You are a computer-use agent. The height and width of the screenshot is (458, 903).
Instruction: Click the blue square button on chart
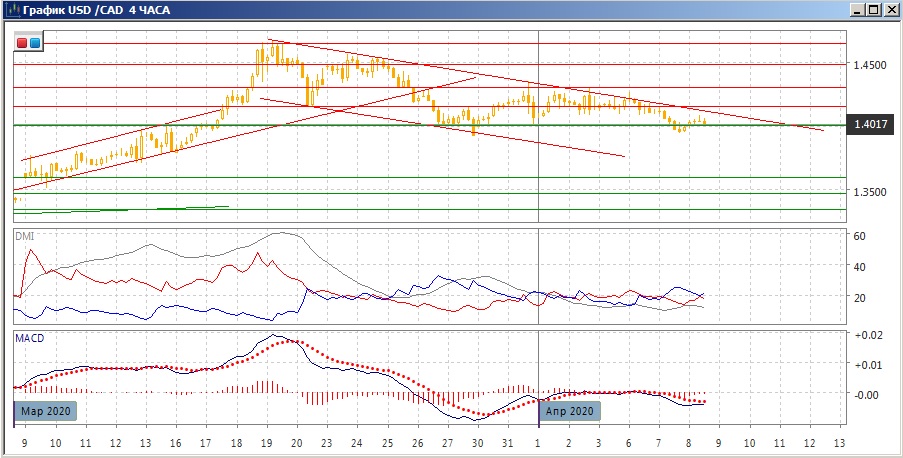coord(35,43)
